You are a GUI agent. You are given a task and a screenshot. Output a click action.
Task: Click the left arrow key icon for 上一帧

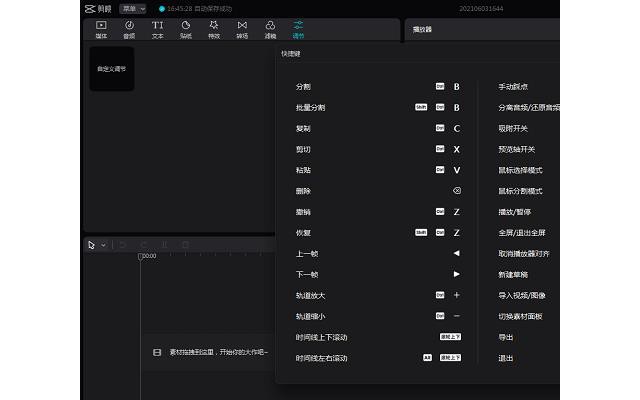(457, 253)
